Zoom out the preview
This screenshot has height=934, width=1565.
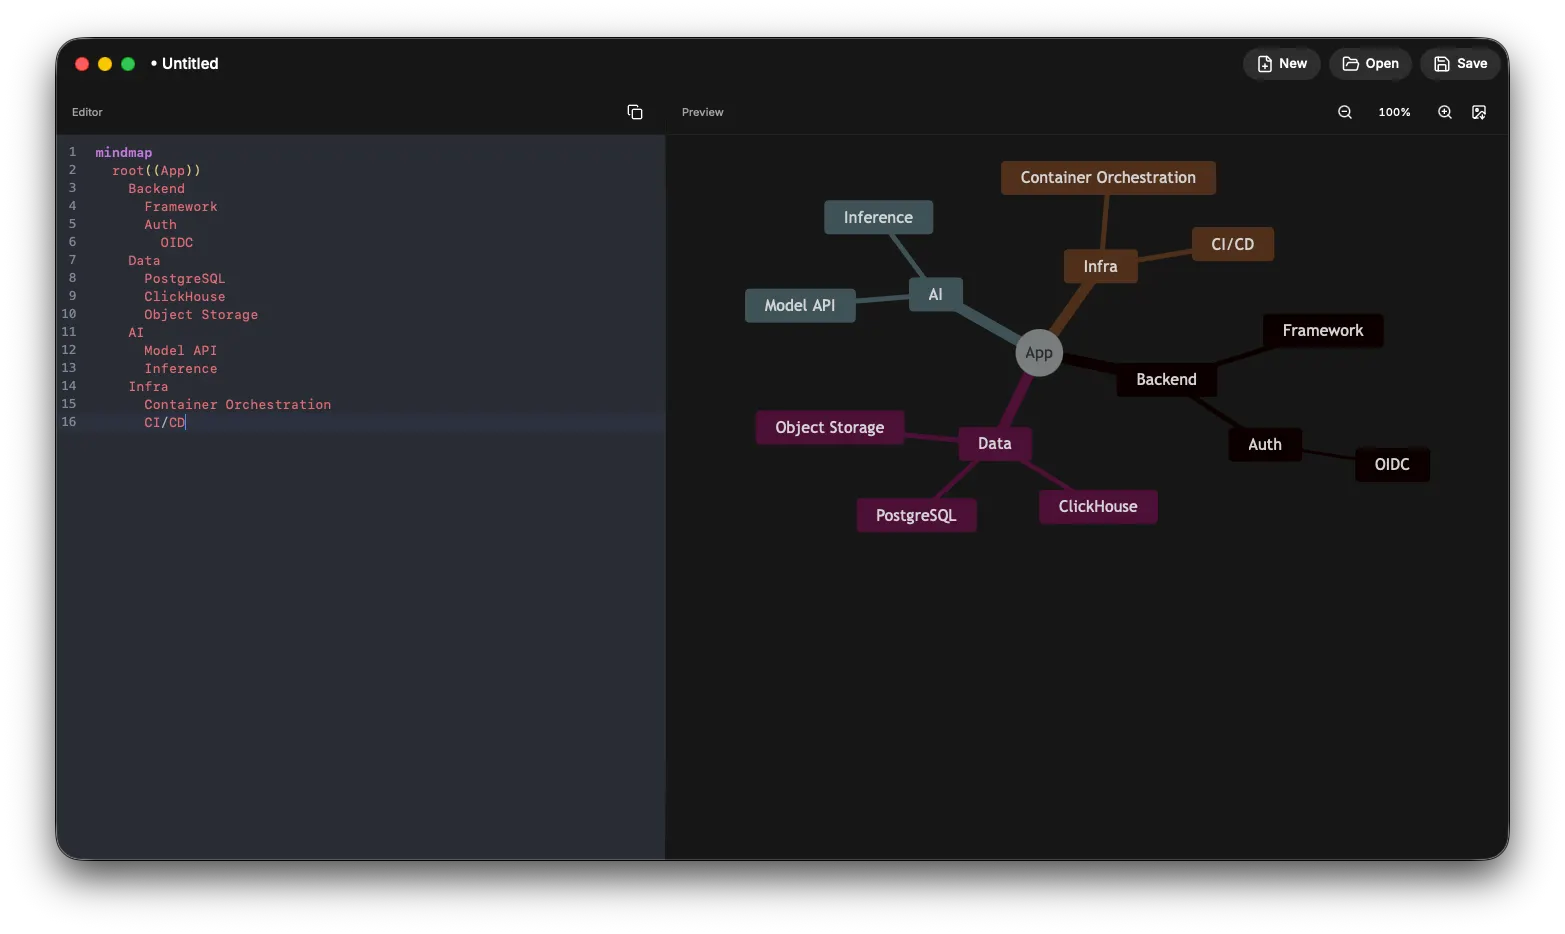pyautogui.click(x=1345, y=112)
